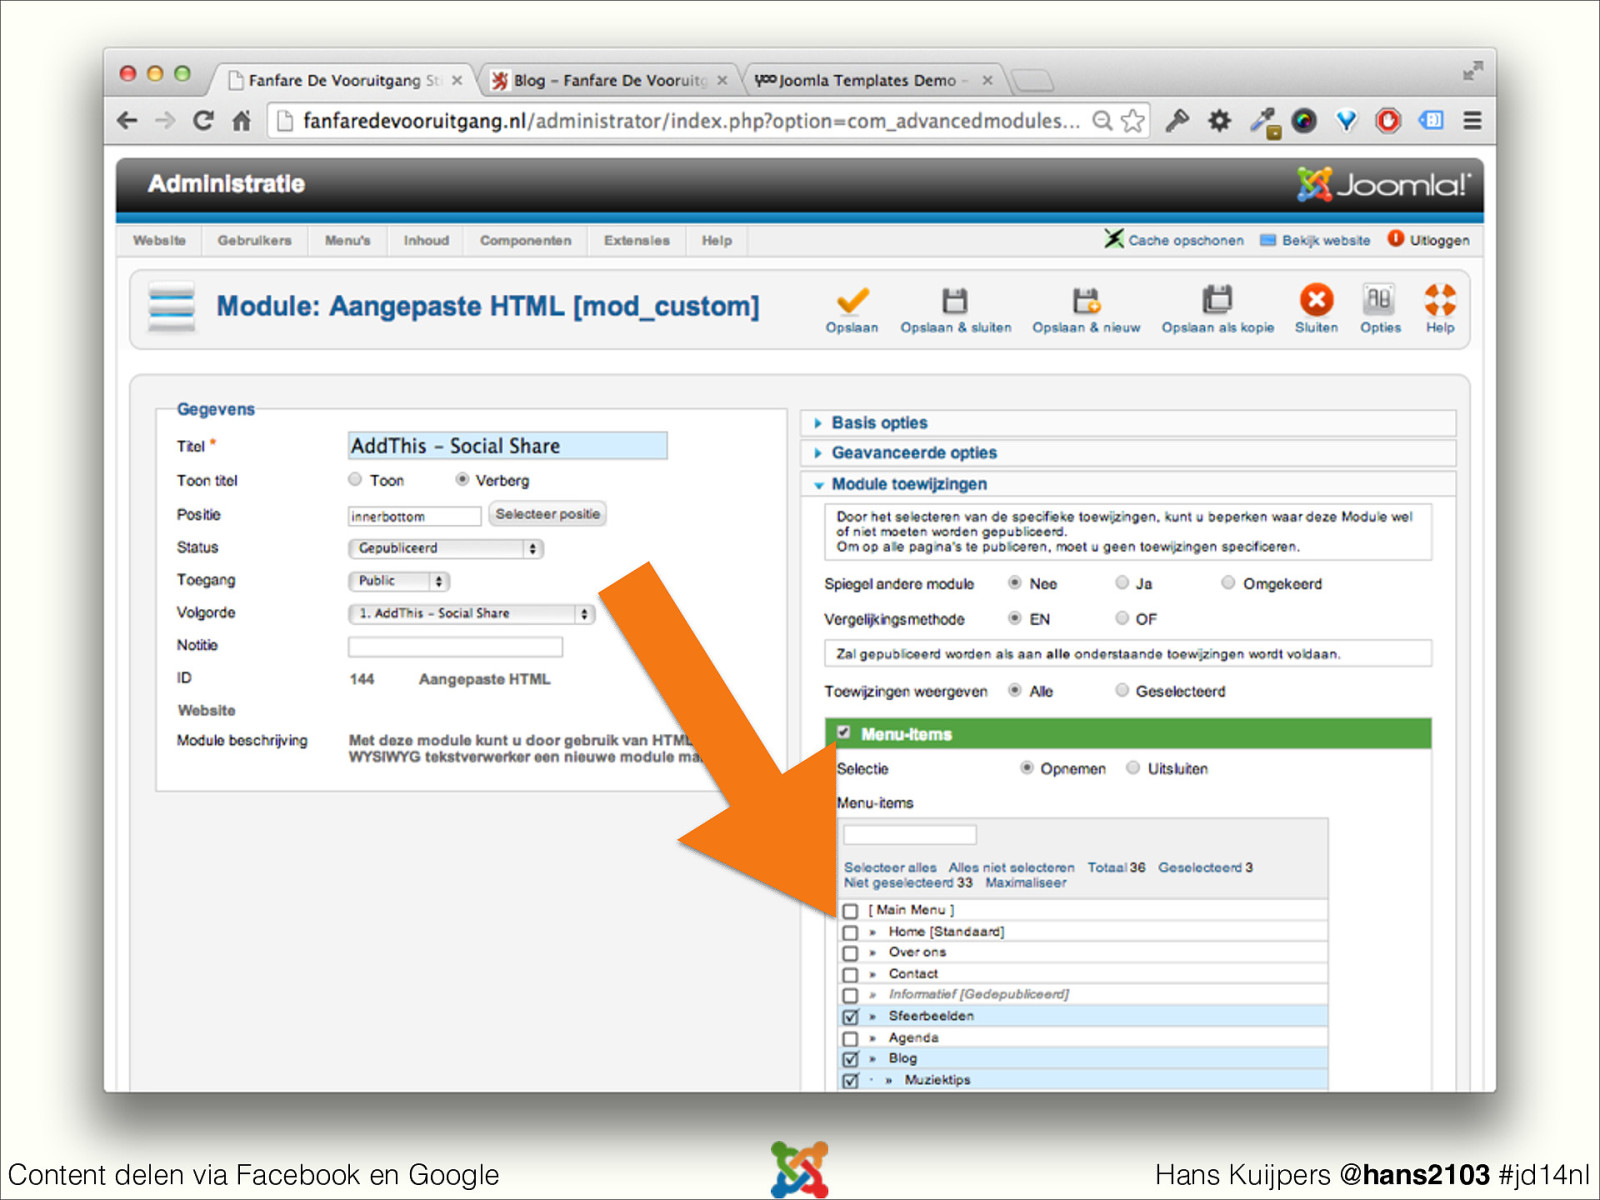
Task: Click the Opslaan save checkmark icon
Action: [x=852, y=300]
